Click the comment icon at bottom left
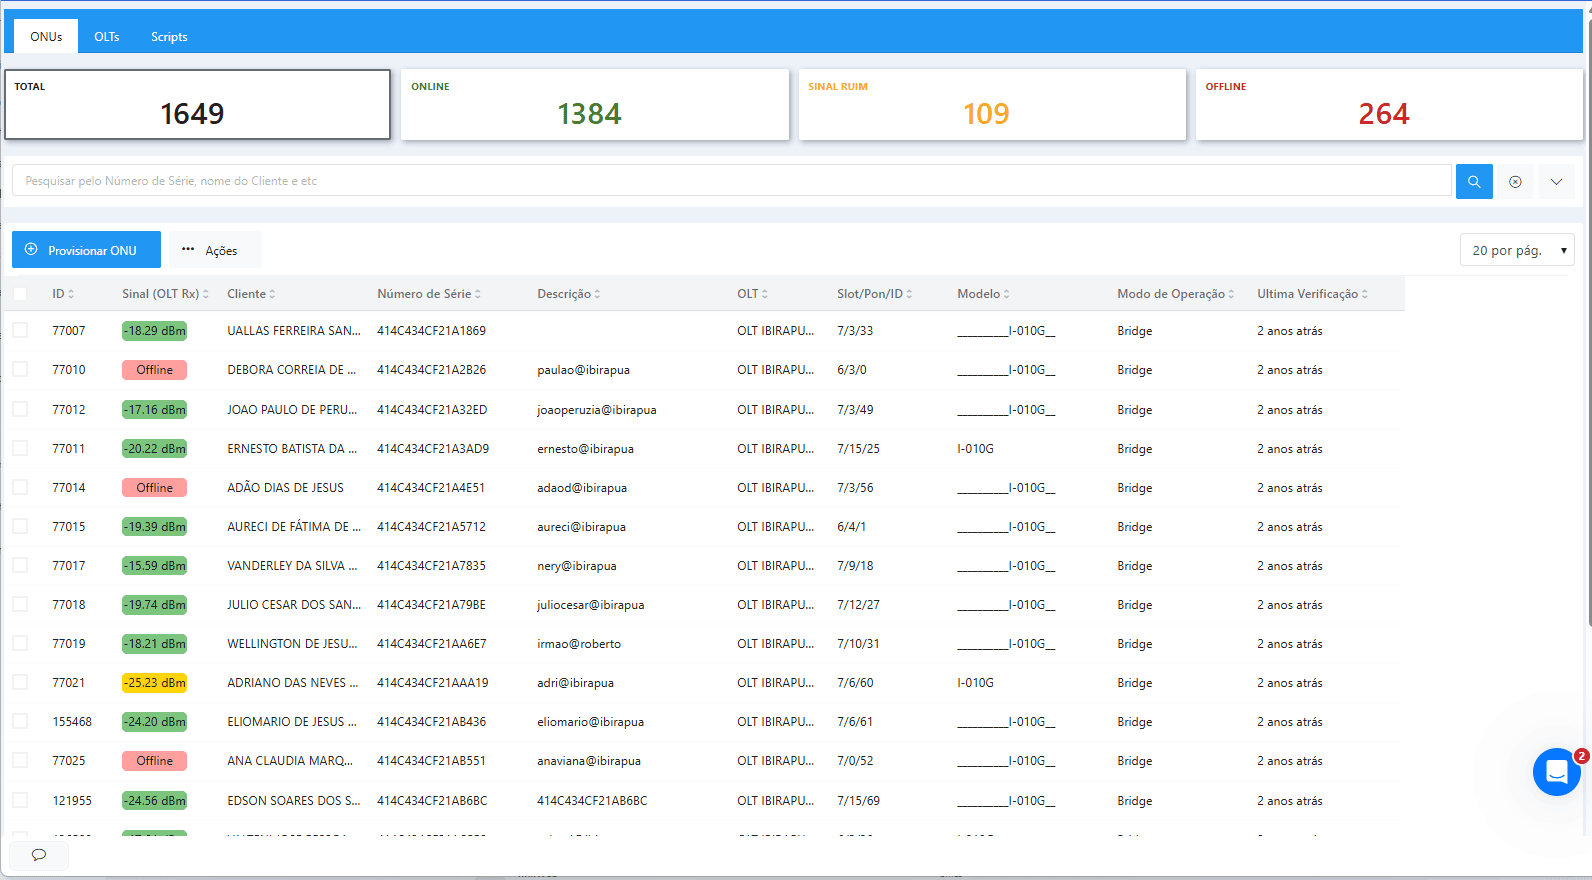Viewport: 1592px width, 880px height. click(x=39, y=855)
